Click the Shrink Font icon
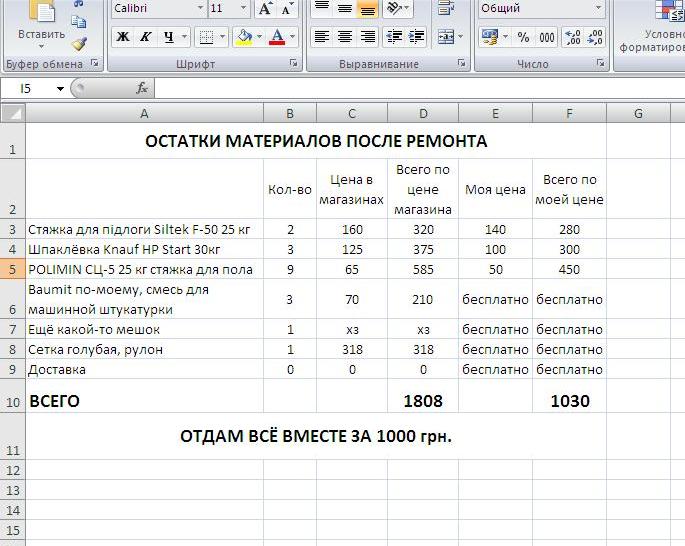 (287, 9)
